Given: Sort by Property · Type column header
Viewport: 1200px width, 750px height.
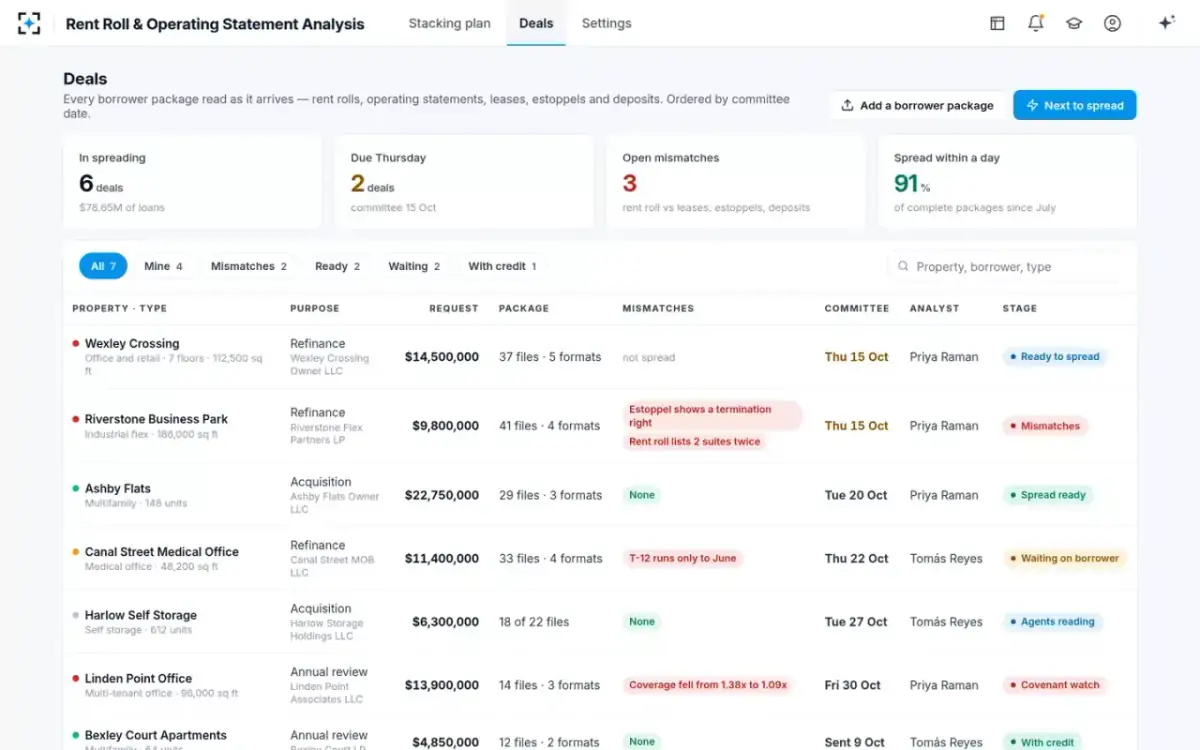Looking at the screenshot, I should pos(119,308).
